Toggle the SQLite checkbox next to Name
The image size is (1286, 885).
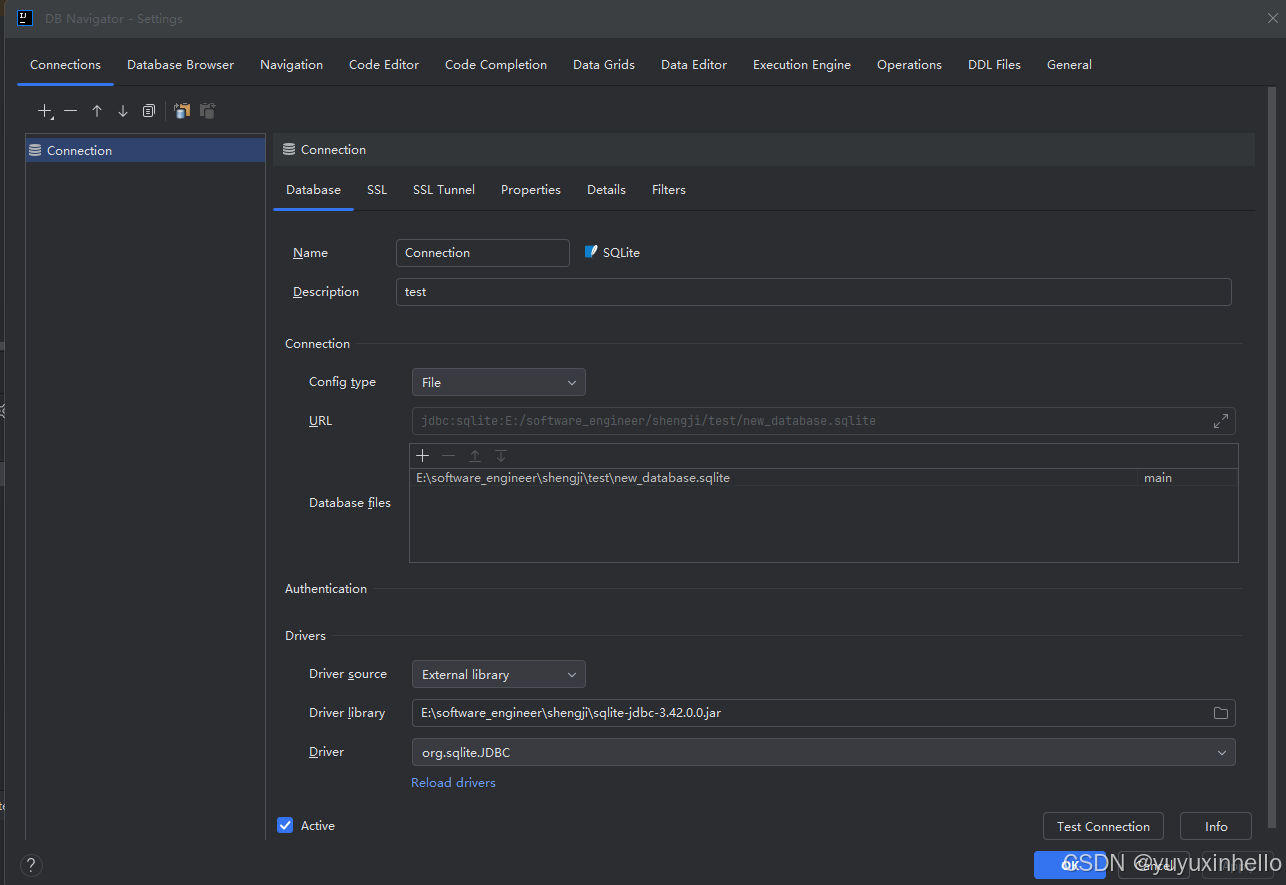pos(590,252)
